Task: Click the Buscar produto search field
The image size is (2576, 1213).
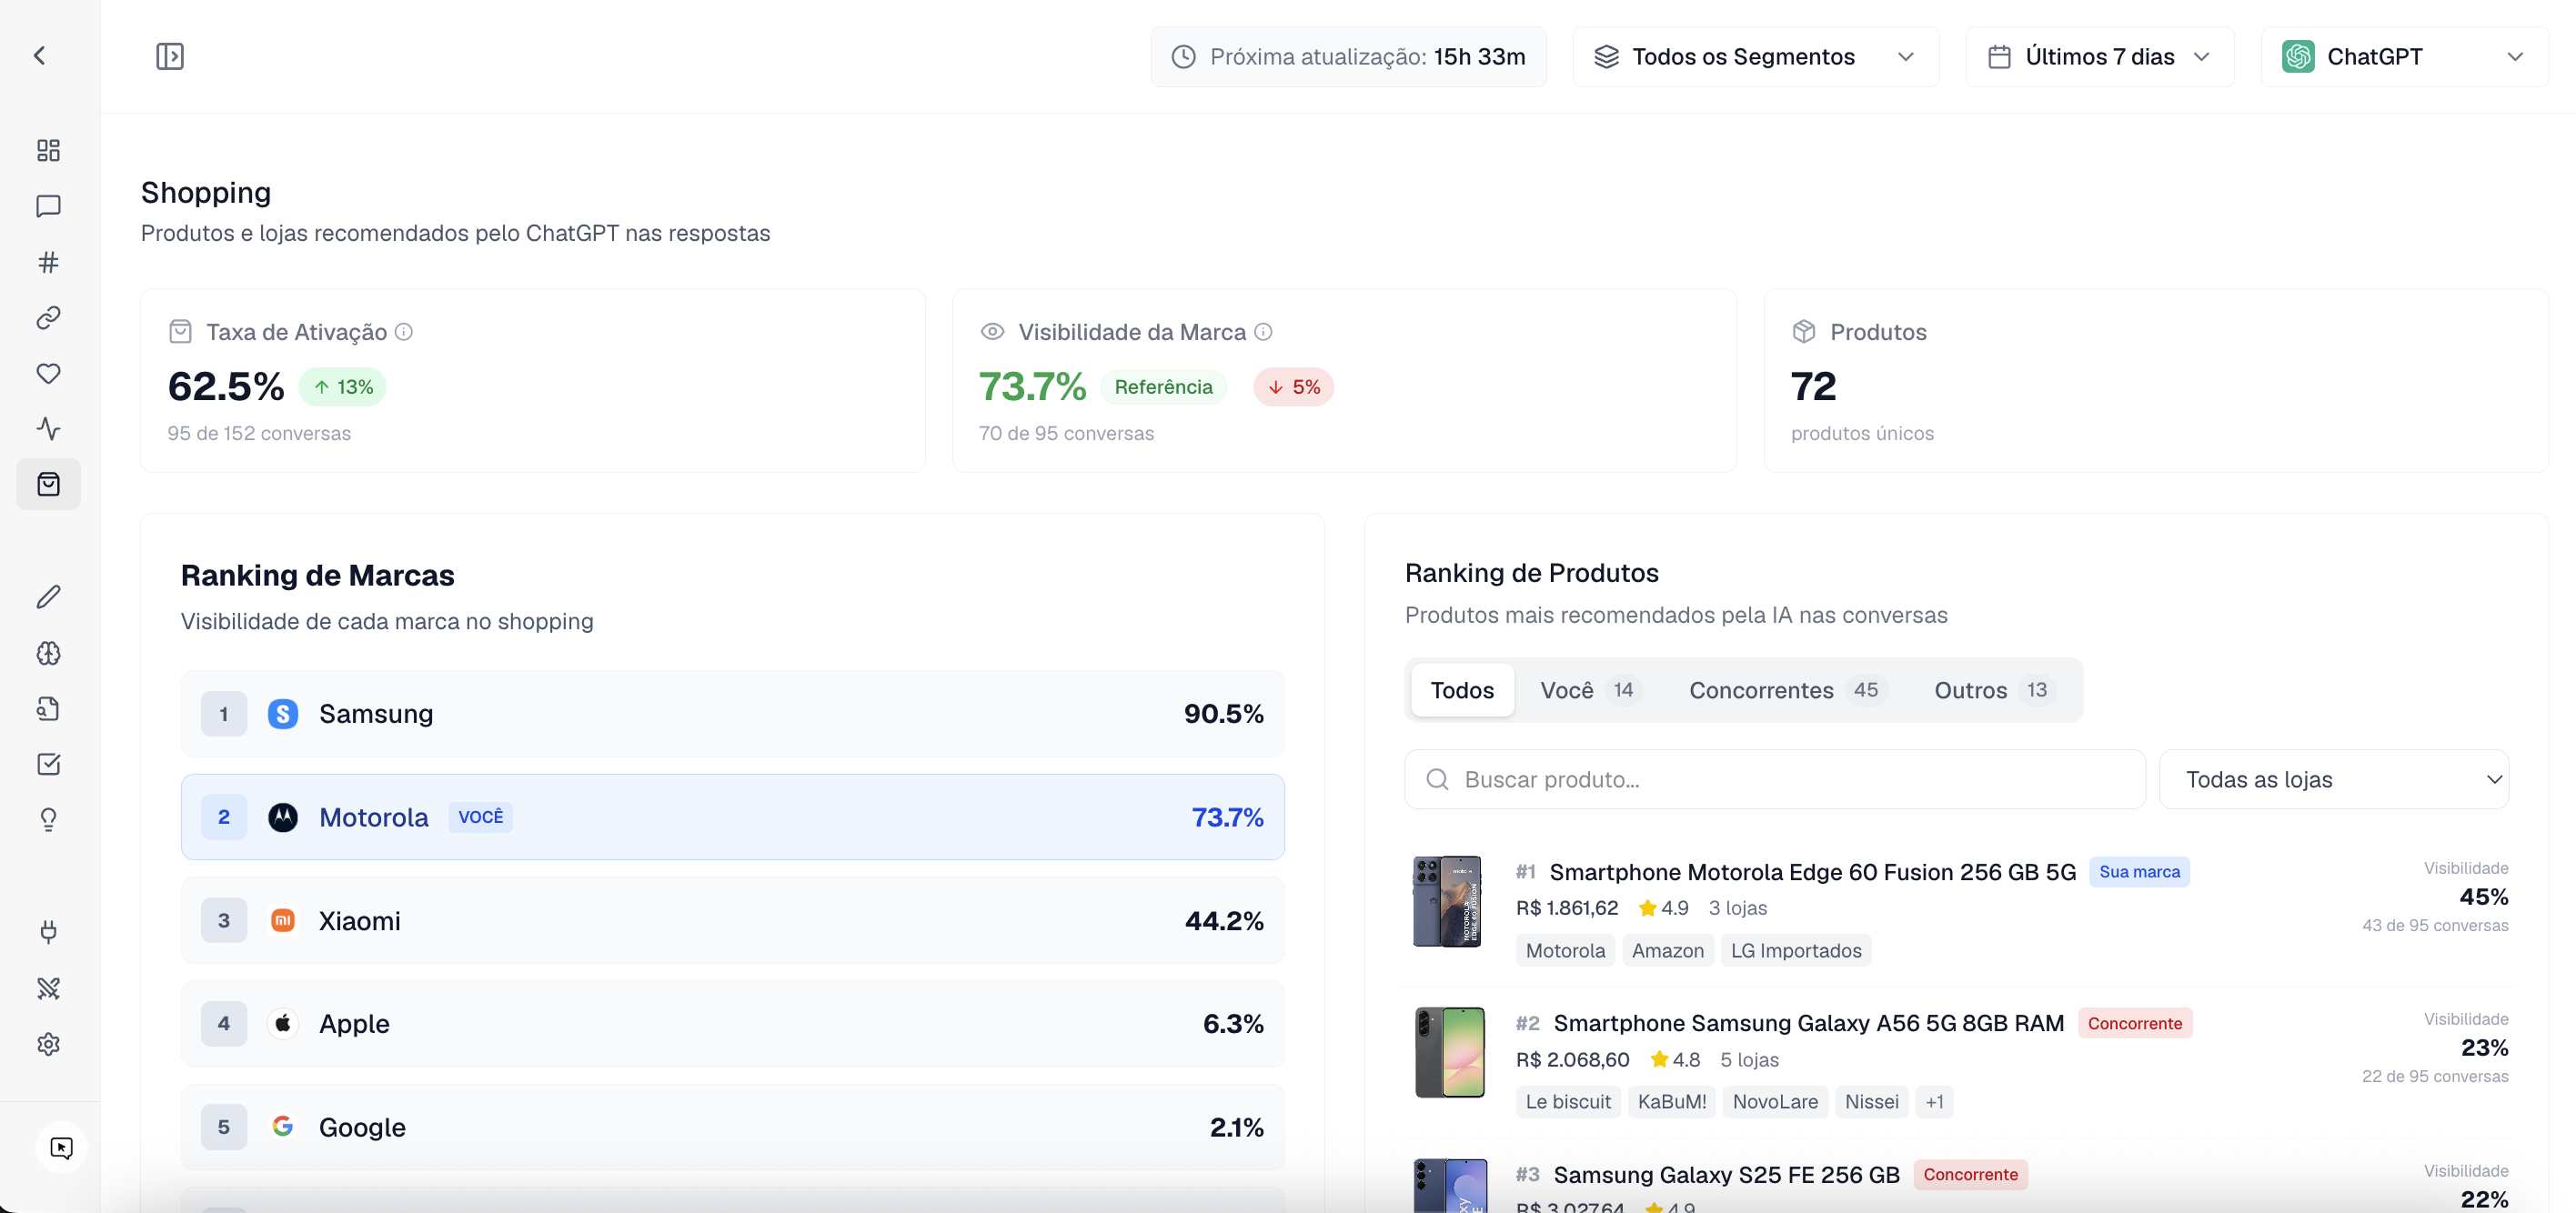Action: click(x=1775, y=779)
